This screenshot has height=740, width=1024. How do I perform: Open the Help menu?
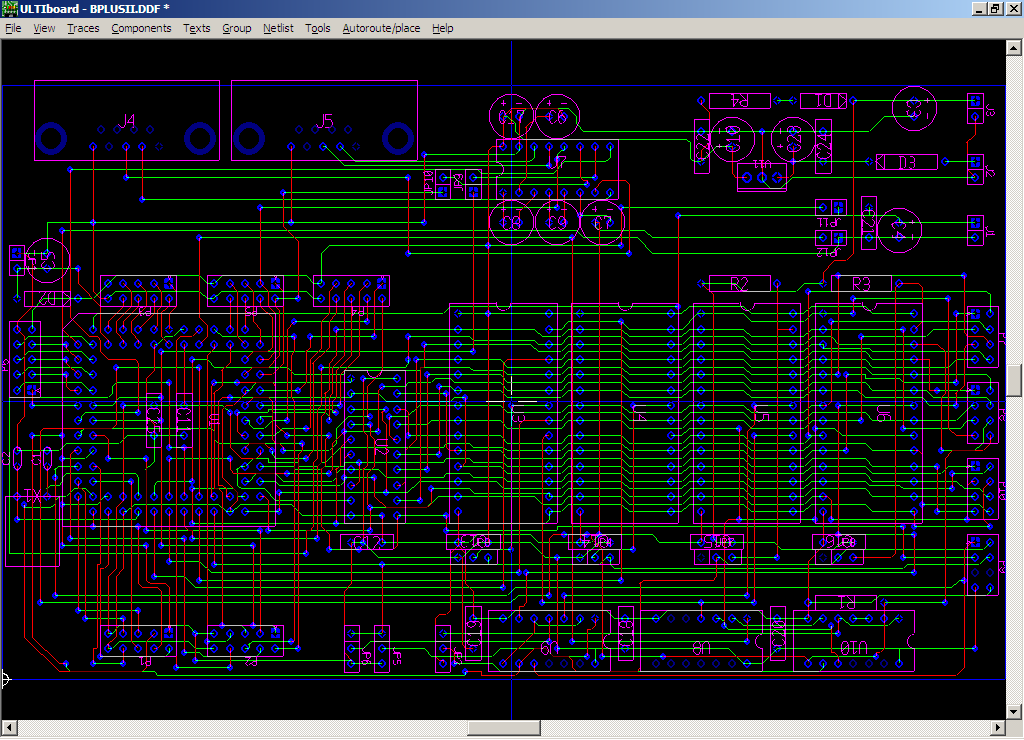tap(442, 28)
